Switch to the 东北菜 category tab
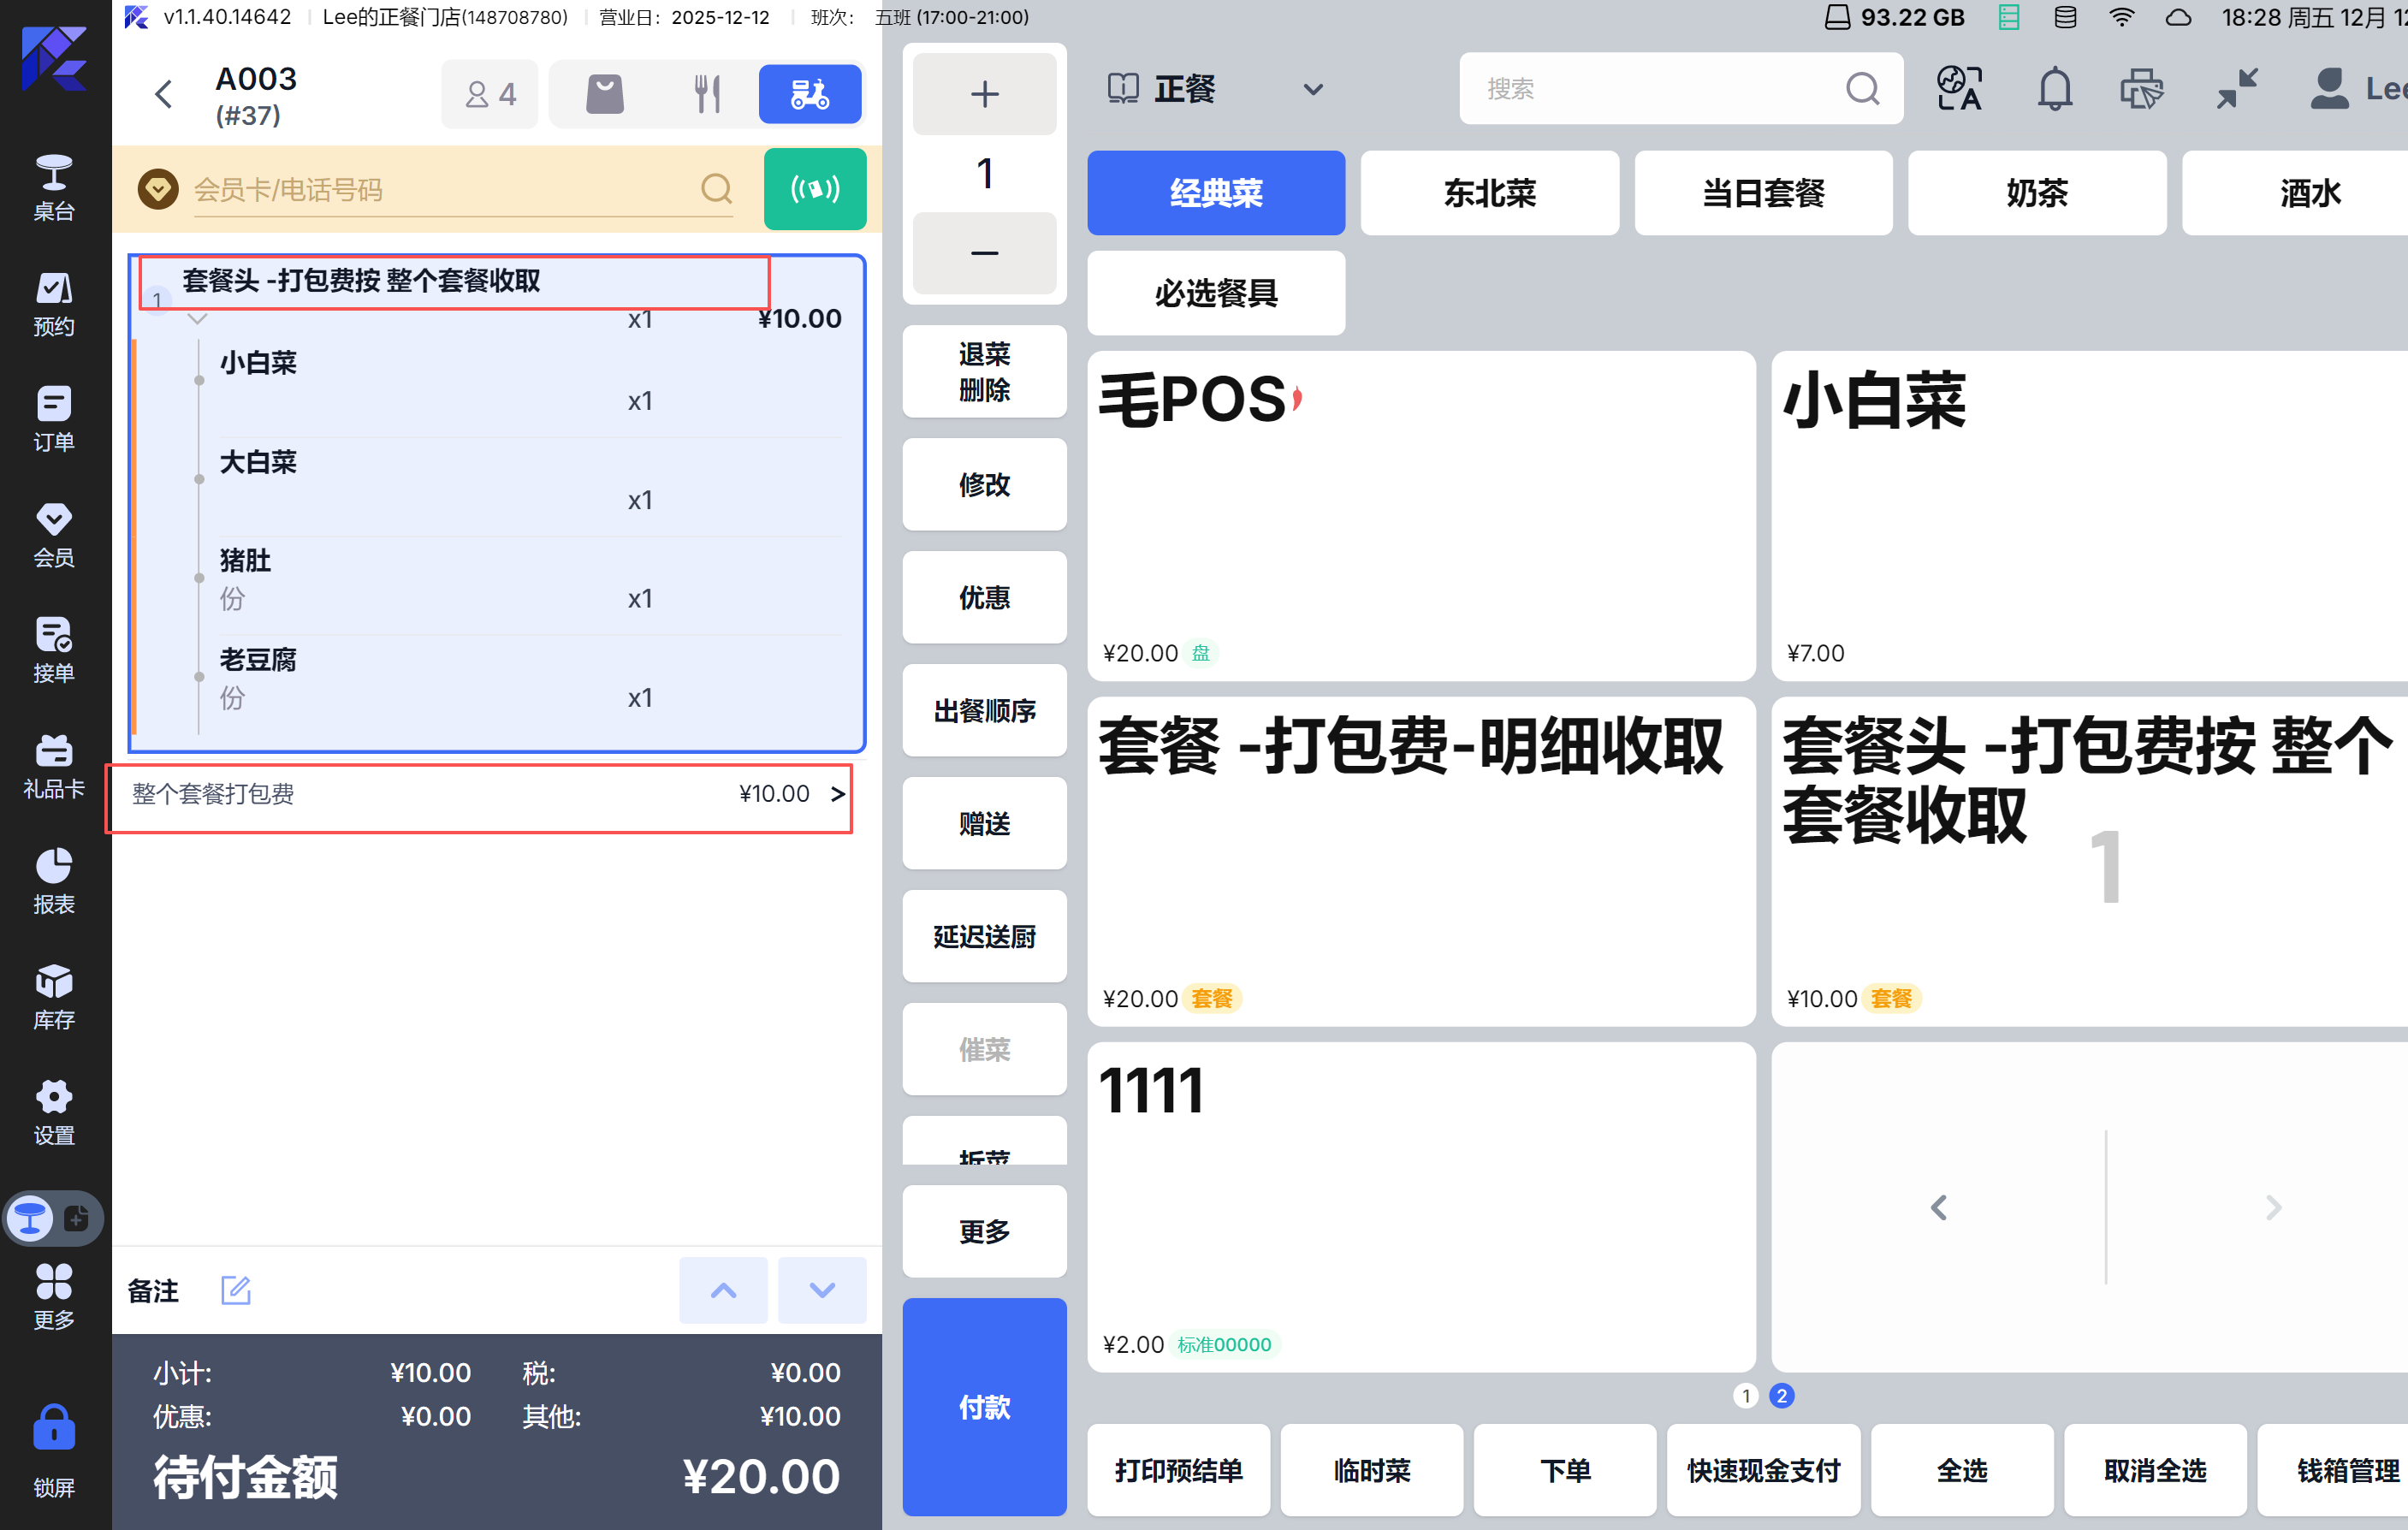 [1488, 193]
